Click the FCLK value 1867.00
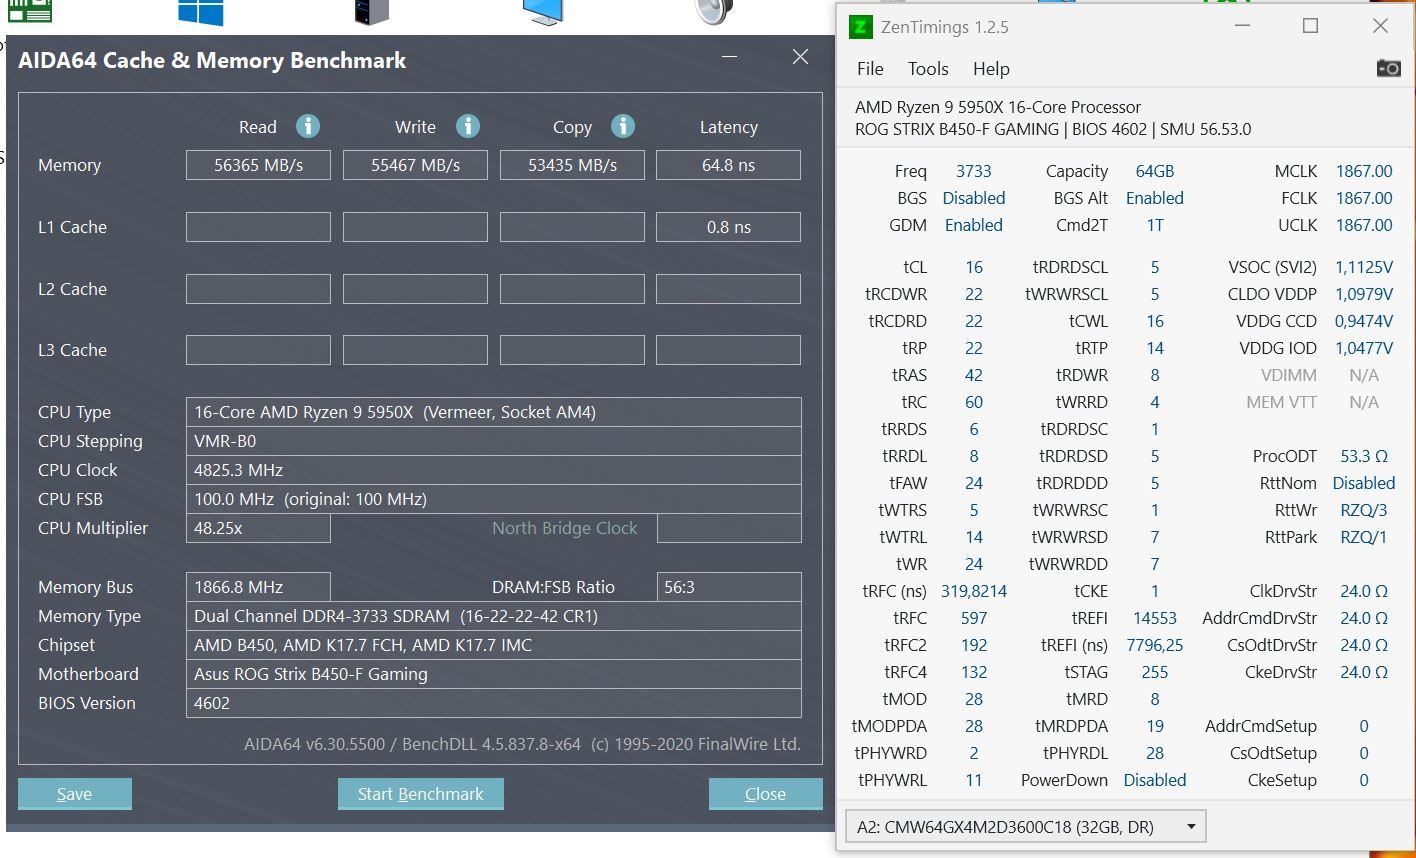Viewport: 1416px width, 858px height. (x=1364, y=198)
